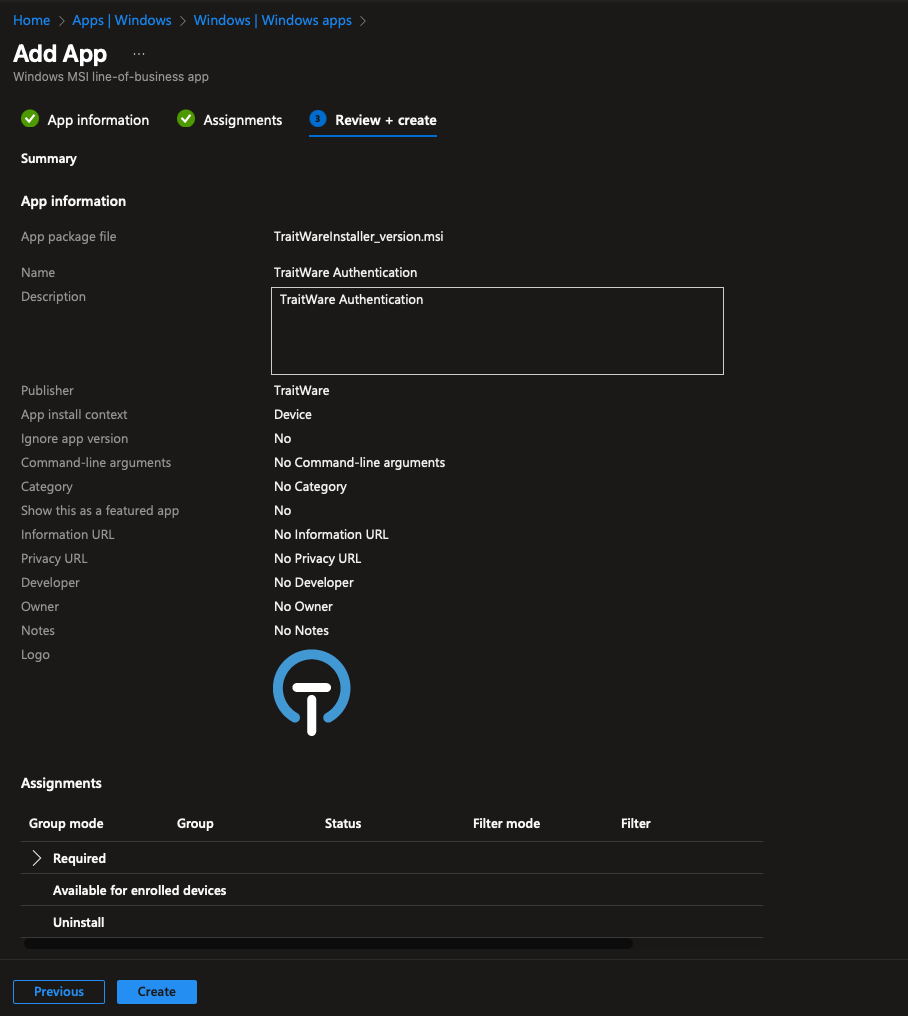Click the Group column header

195,824
